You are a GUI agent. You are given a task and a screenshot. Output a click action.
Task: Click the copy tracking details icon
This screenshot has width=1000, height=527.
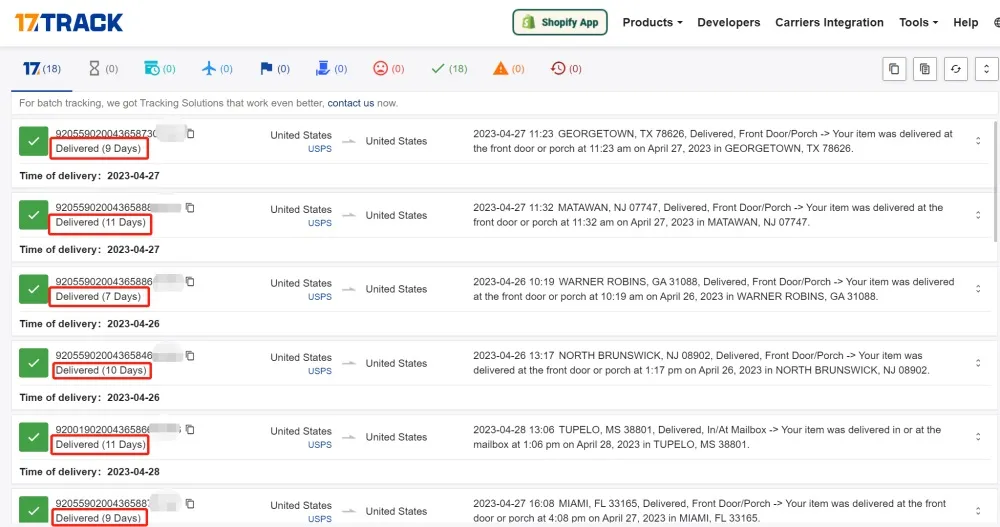[925, 69]
